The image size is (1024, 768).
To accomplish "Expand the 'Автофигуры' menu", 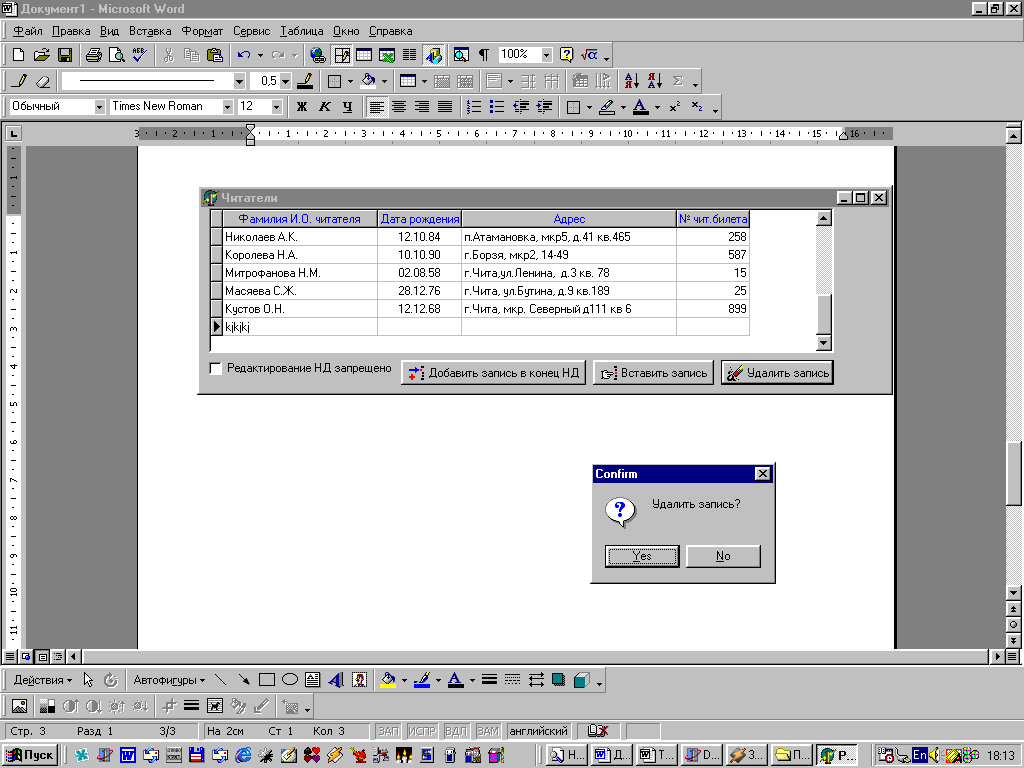I will tap(169, 680).
